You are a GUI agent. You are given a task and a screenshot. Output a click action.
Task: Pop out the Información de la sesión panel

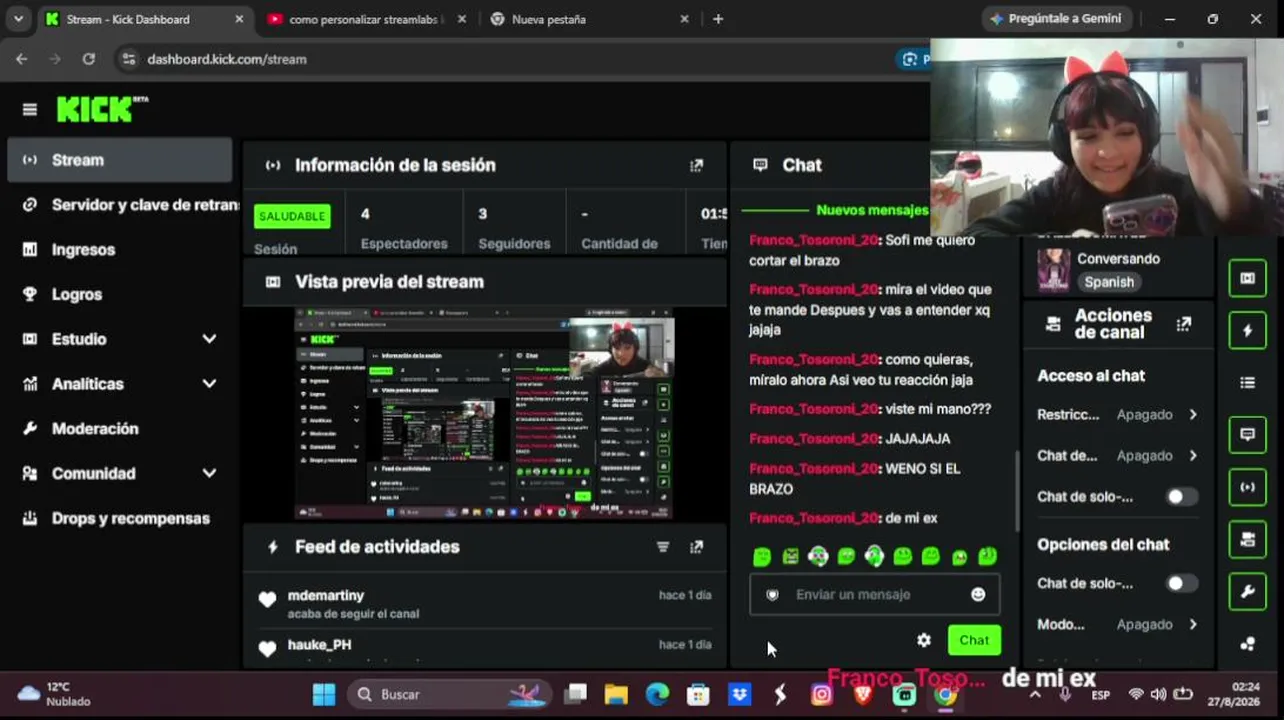click(696, 166)
